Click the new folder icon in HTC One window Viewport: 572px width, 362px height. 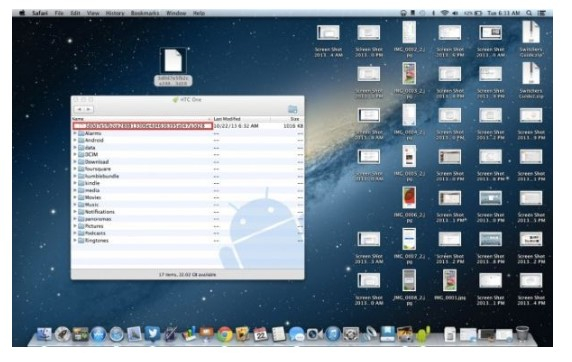[292, 109]
